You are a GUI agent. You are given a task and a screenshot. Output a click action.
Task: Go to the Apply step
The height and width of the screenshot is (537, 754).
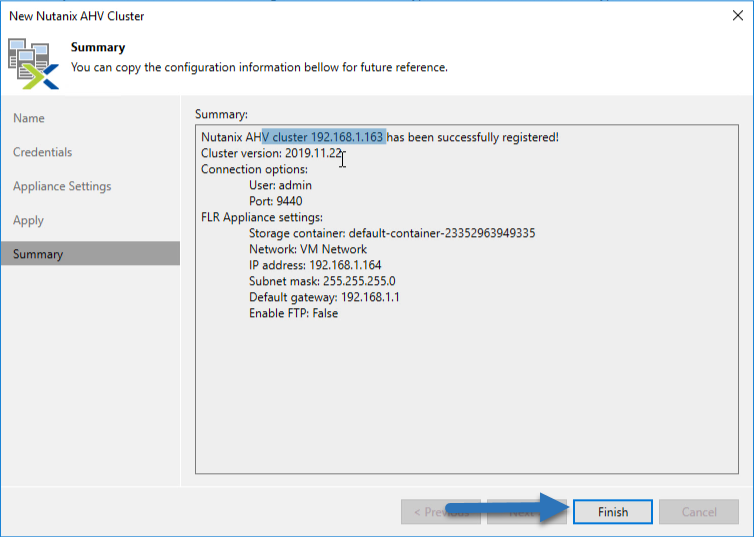[x=28, y=220]
